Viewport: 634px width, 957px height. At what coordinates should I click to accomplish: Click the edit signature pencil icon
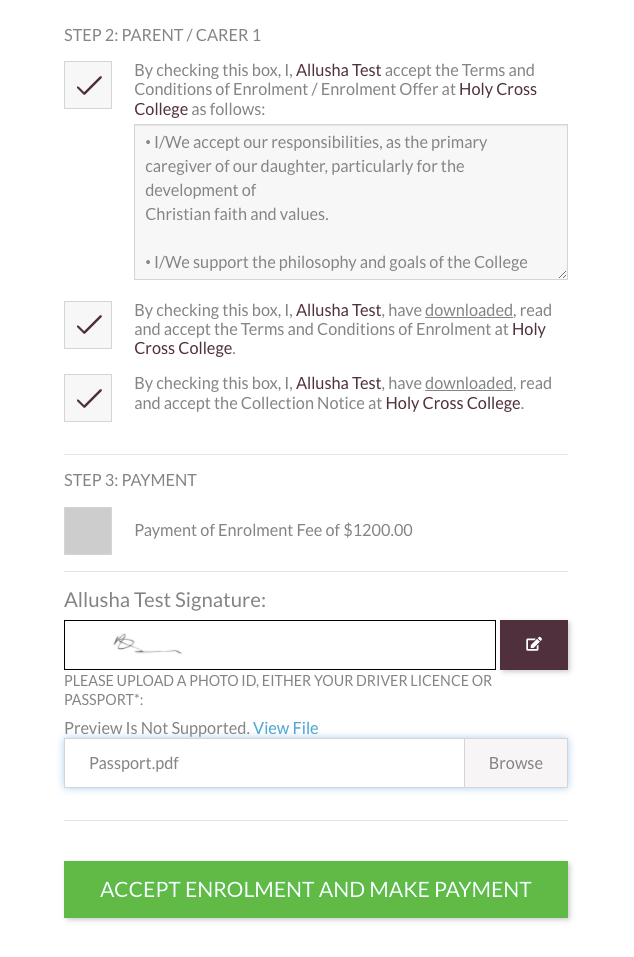tap(534, 645)
